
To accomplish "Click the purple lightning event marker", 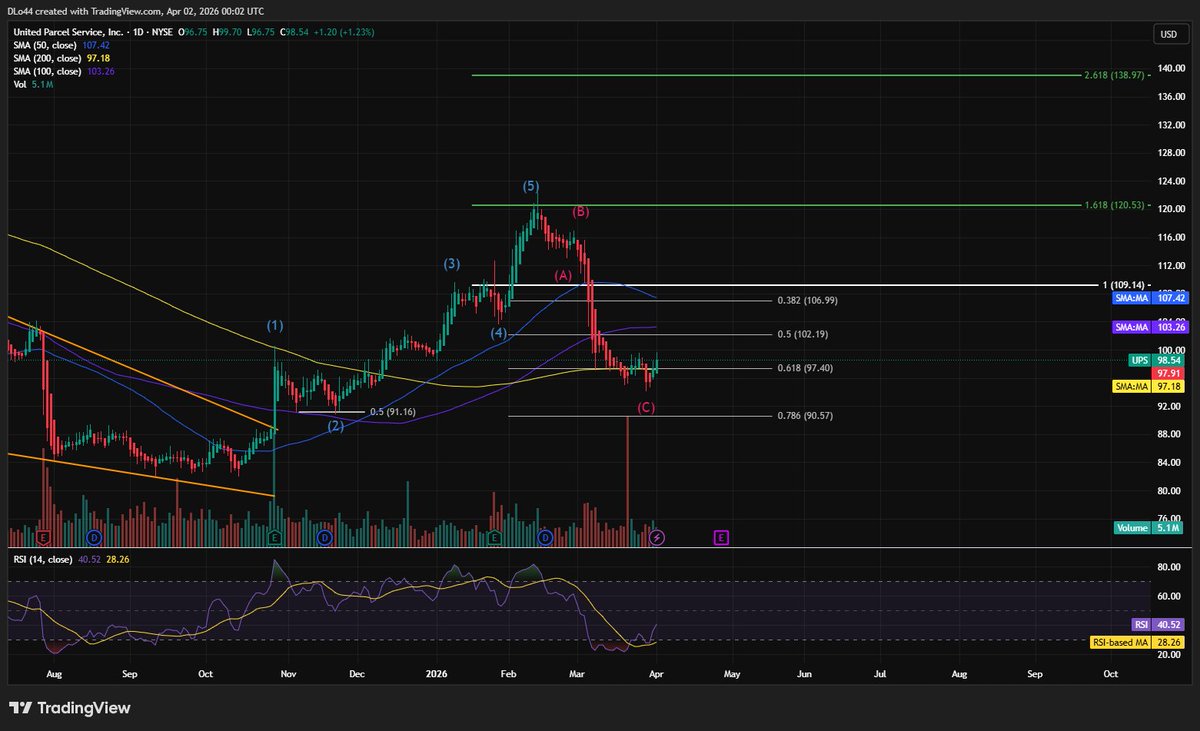I will pyautogui.click(x=657, y=538).
